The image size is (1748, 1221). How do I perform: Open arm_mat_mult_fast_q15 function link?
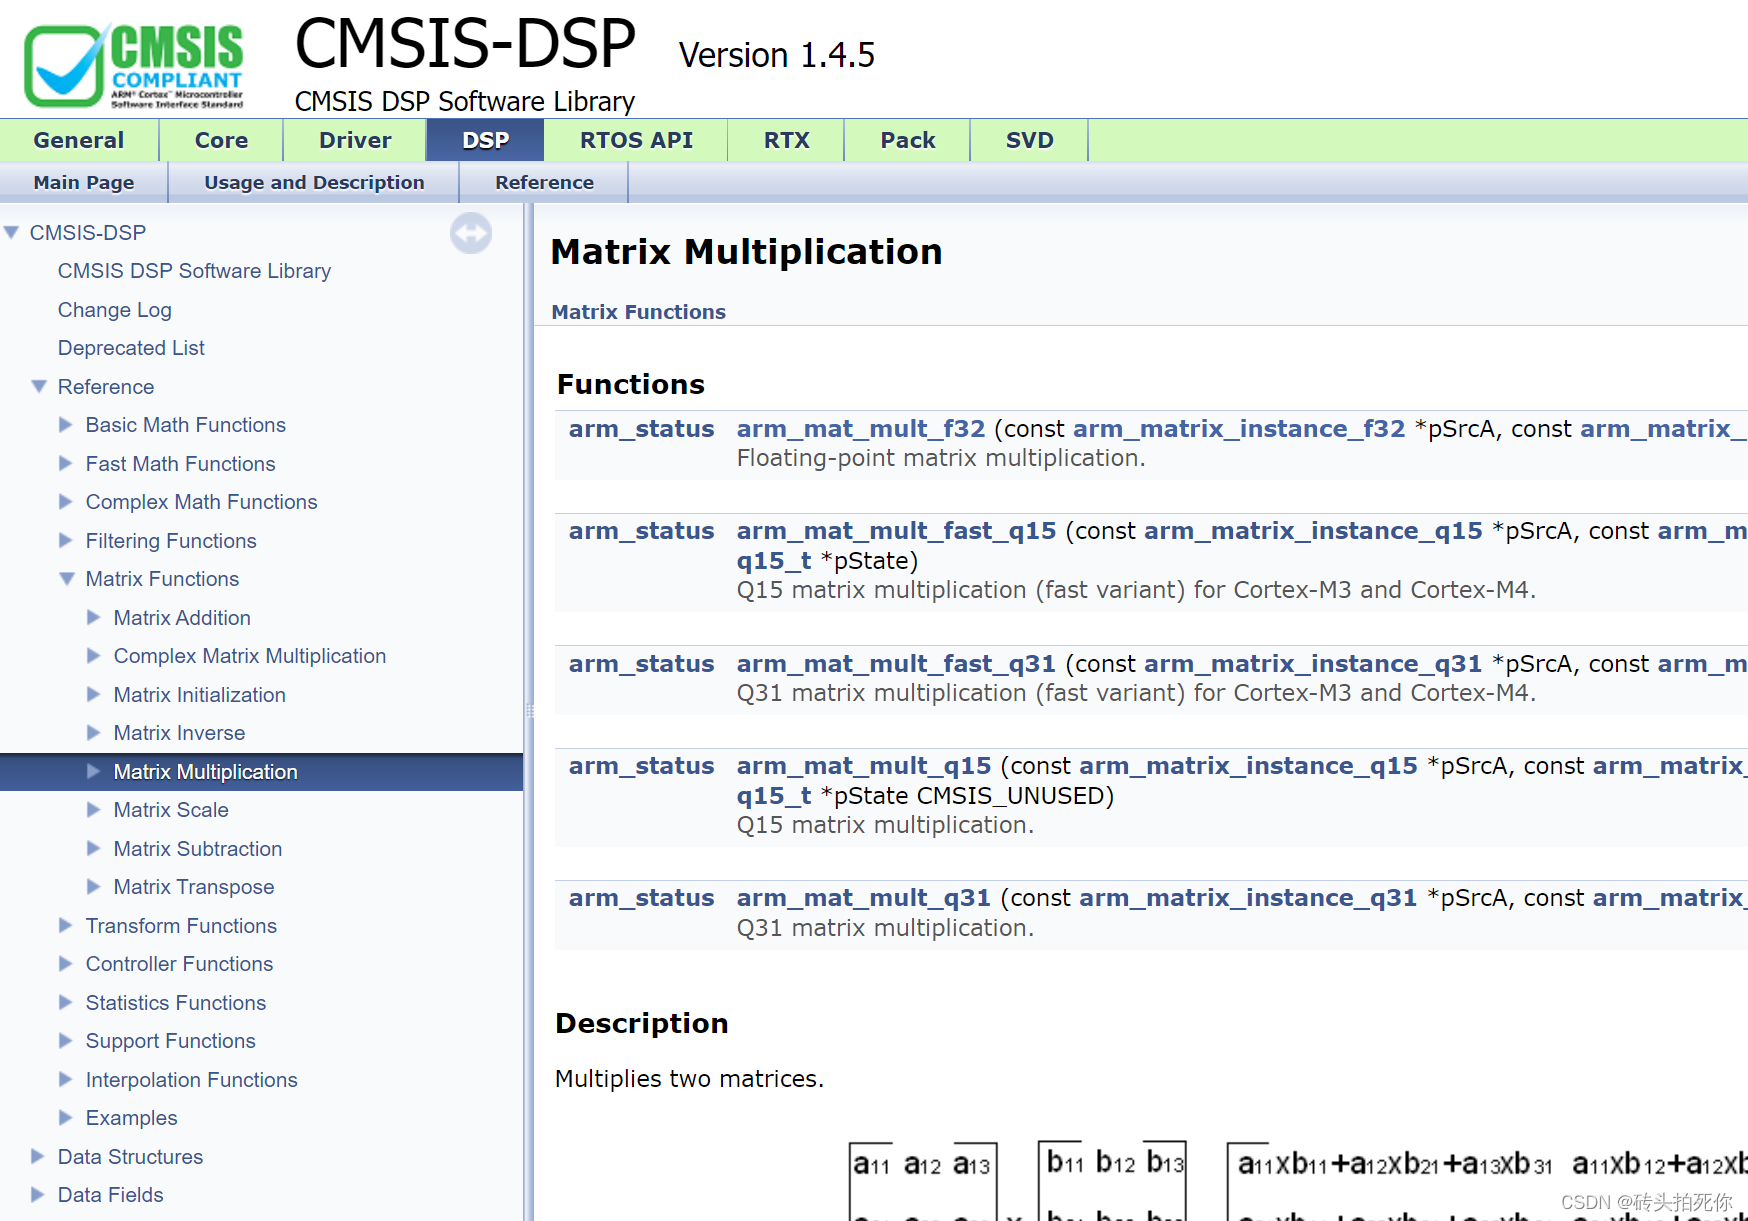(896, 531)
